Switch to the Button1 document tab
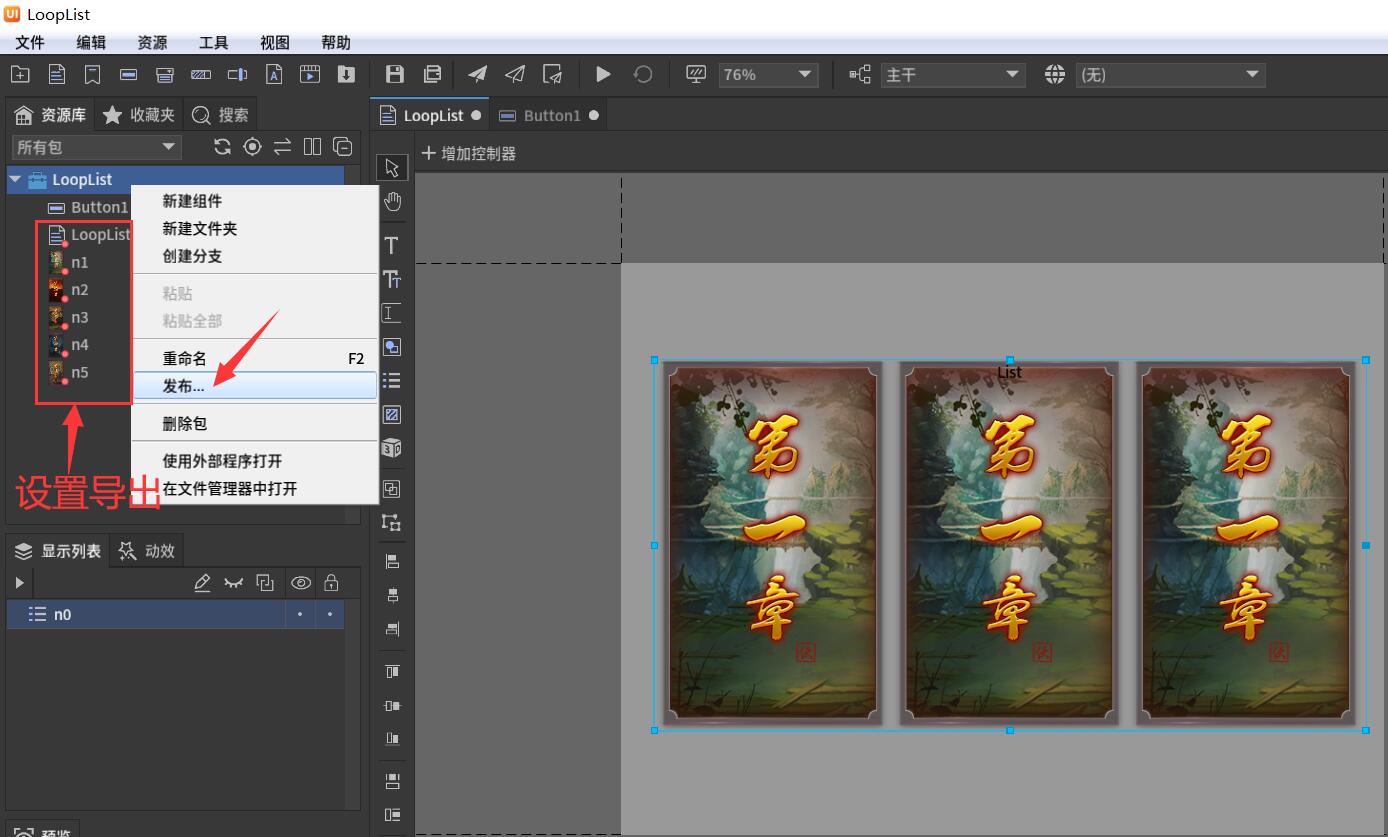 tap(551, 116)
